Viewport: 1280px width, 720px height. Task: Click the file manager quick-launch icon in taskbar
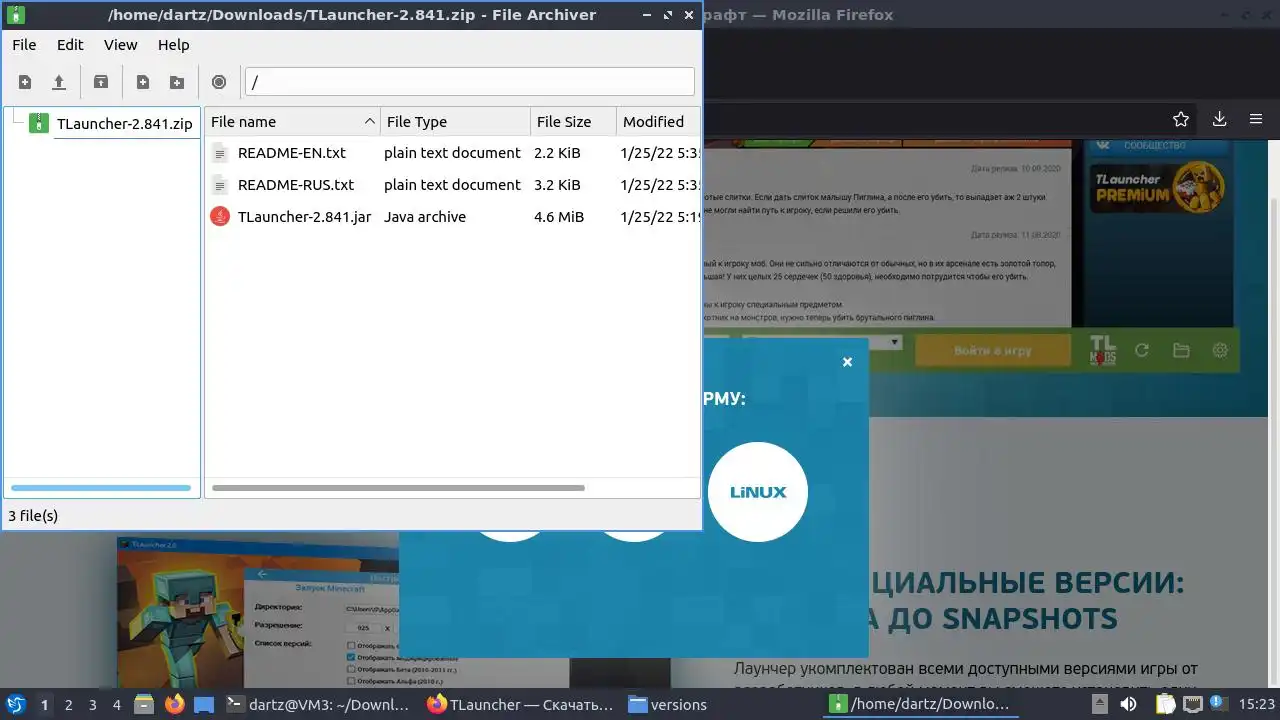pyautogui.click(x=144, y=704)
